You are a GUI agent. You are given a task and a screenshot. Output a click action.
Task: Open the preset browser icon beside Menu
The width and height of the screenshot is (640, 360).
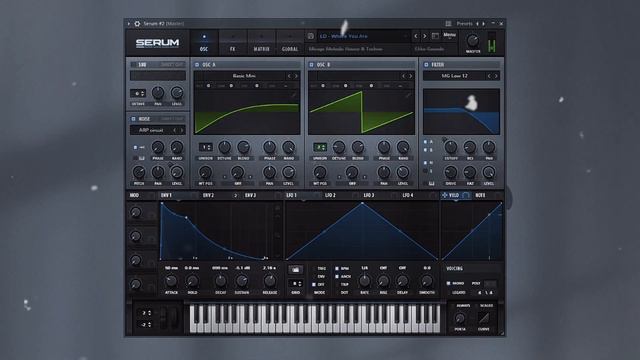tap(436, 36)
